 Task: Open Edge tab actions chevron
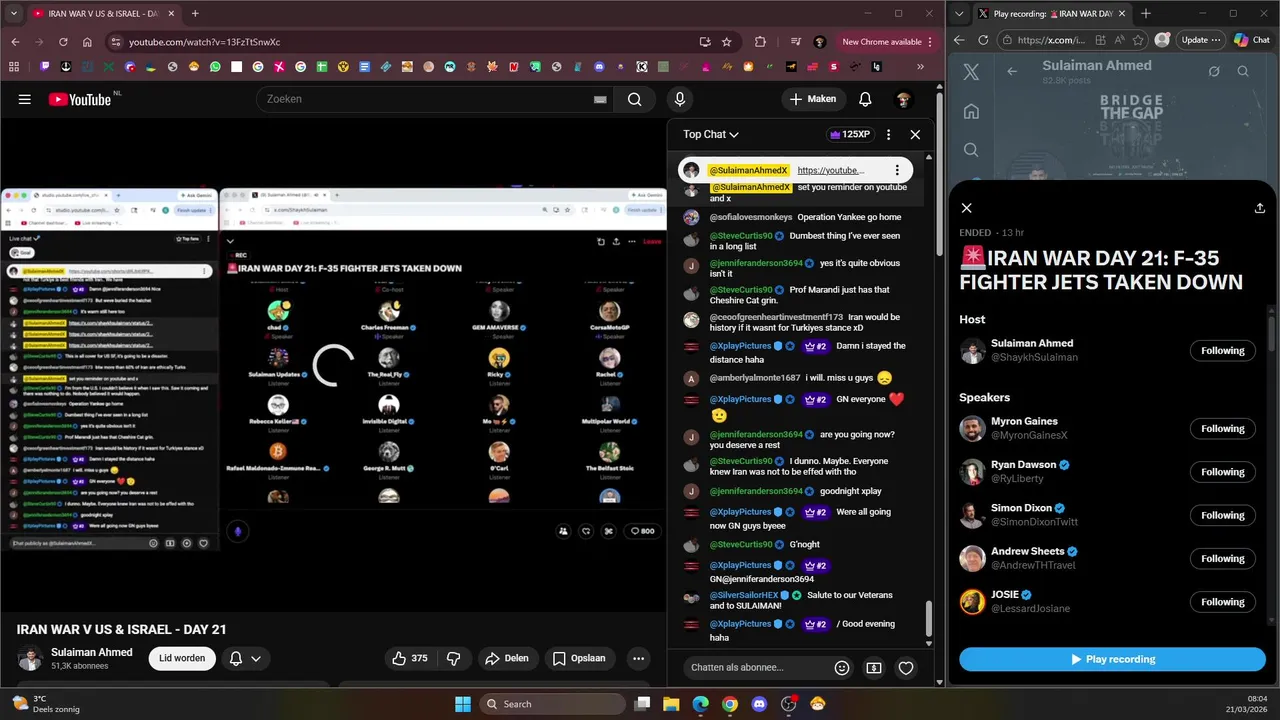tap(961, 14)
